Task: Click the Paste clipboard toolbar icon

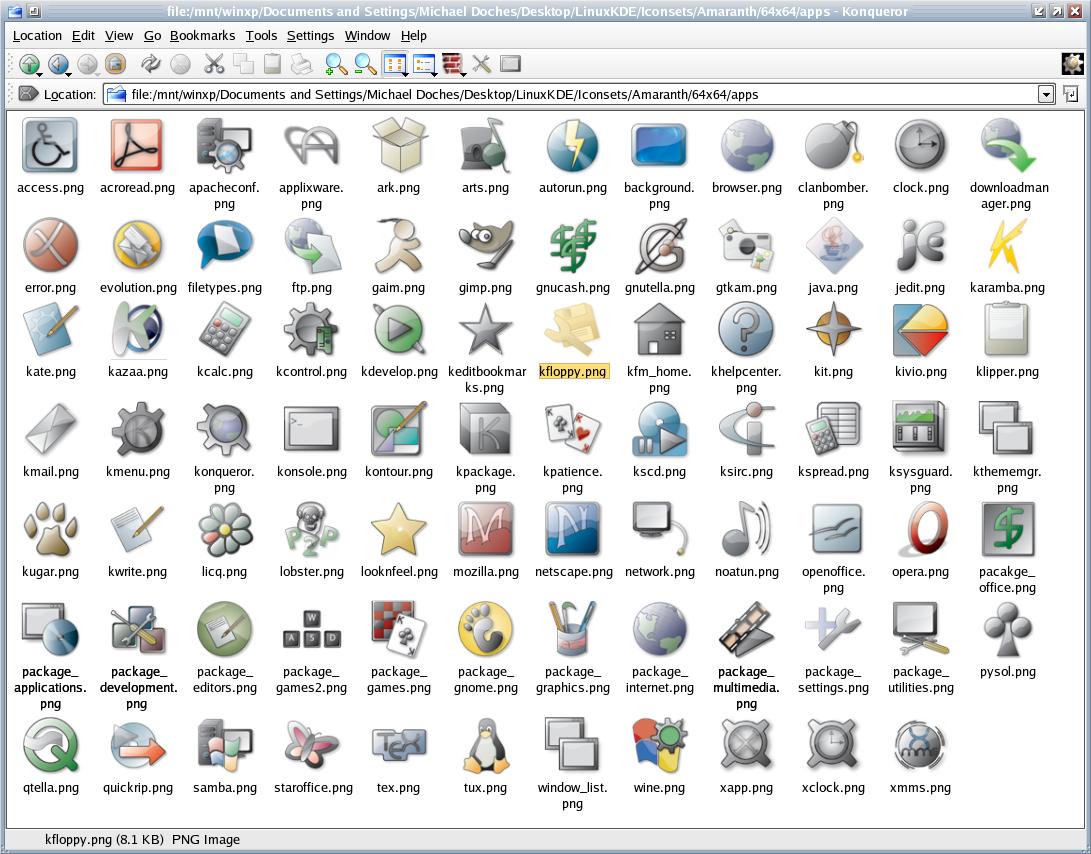Action: tap(272, 64)
